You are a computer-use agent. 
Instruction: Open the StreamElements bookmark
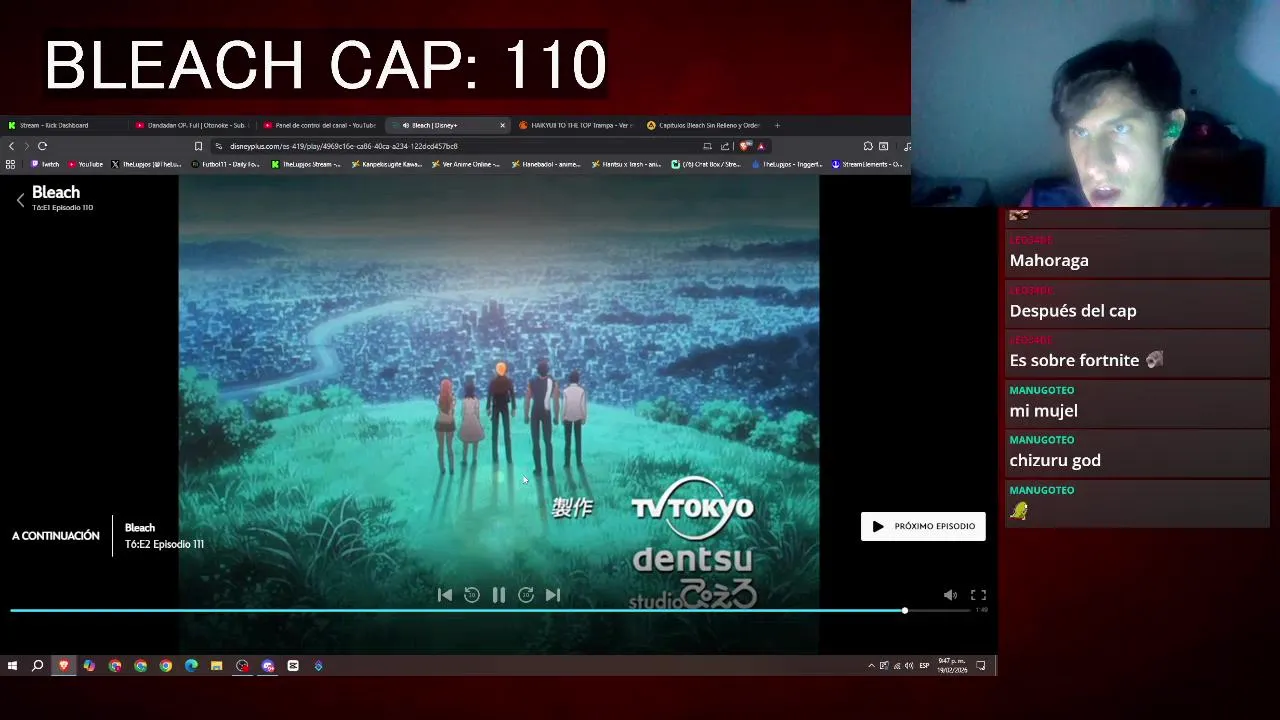point(867,164)
